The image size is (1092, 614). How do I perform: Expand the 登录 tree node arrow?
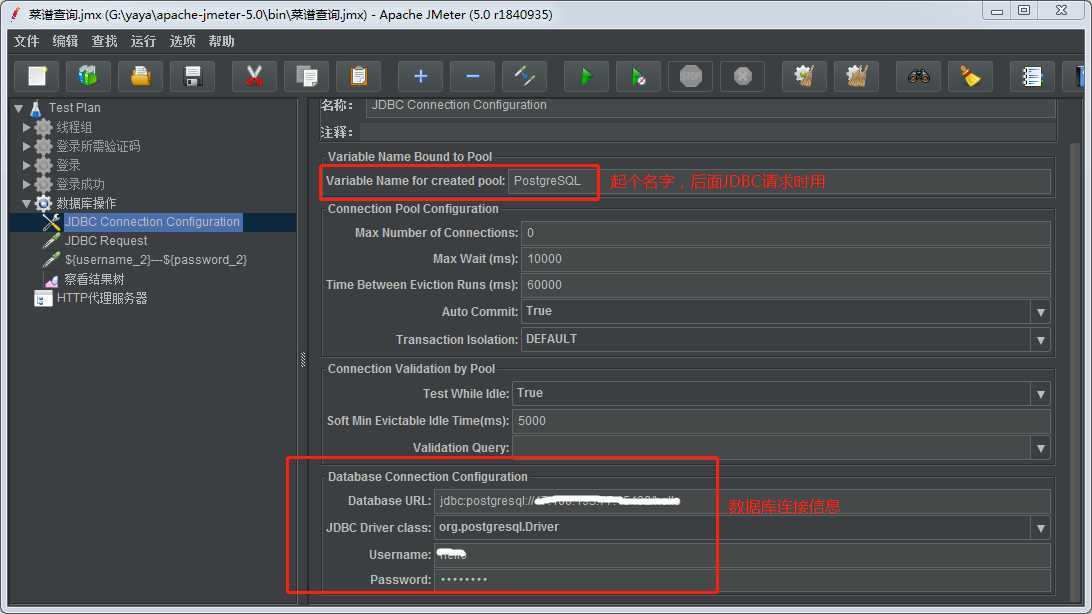[x=26, y=165]
